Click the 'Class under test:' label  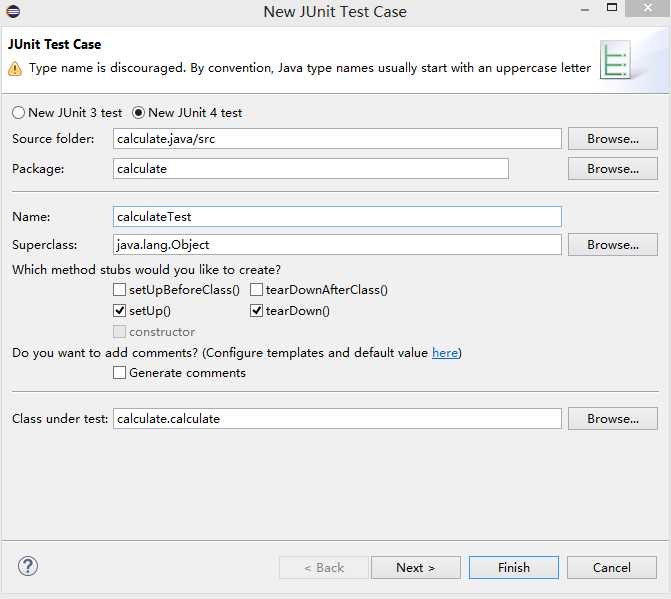click(x=60, y=418)
